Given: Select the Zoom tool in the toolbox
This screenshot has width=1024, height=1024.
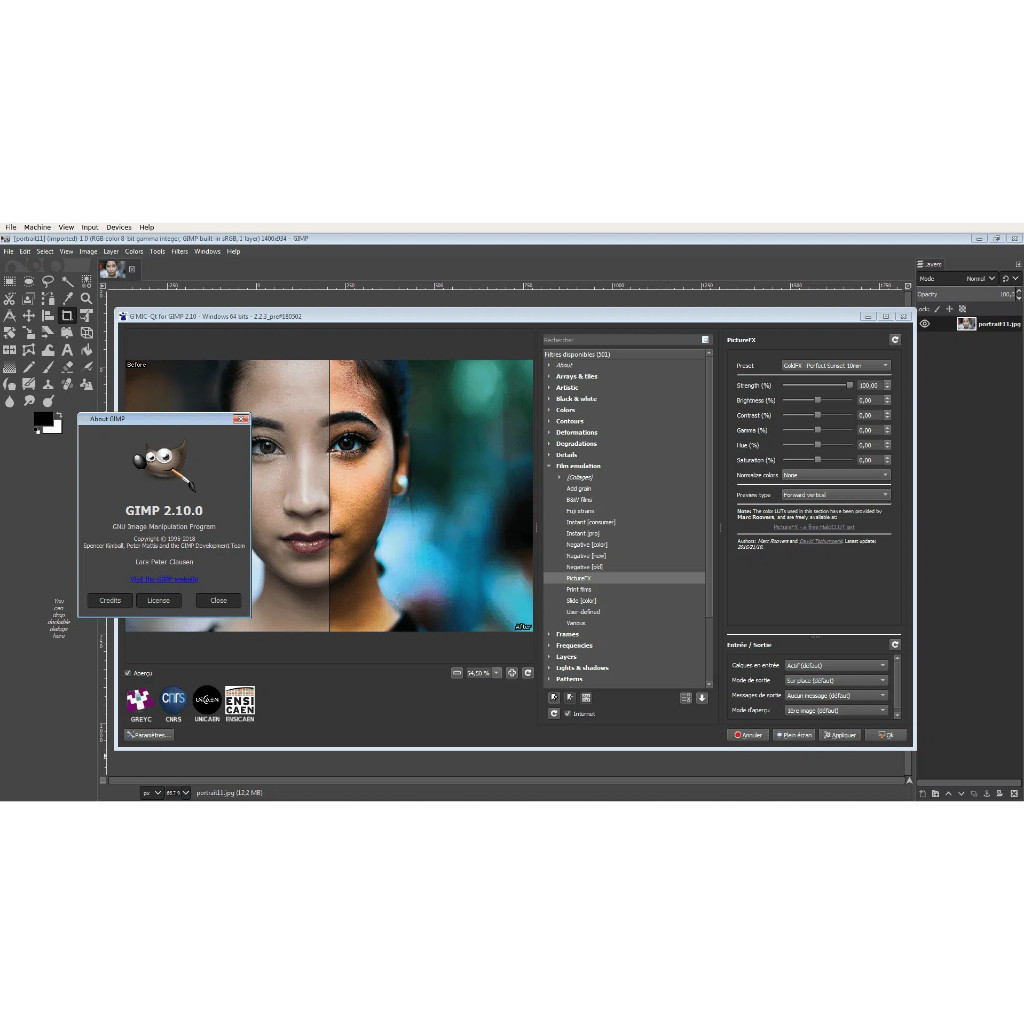Looking at the screenshot, I should [86, 297].
